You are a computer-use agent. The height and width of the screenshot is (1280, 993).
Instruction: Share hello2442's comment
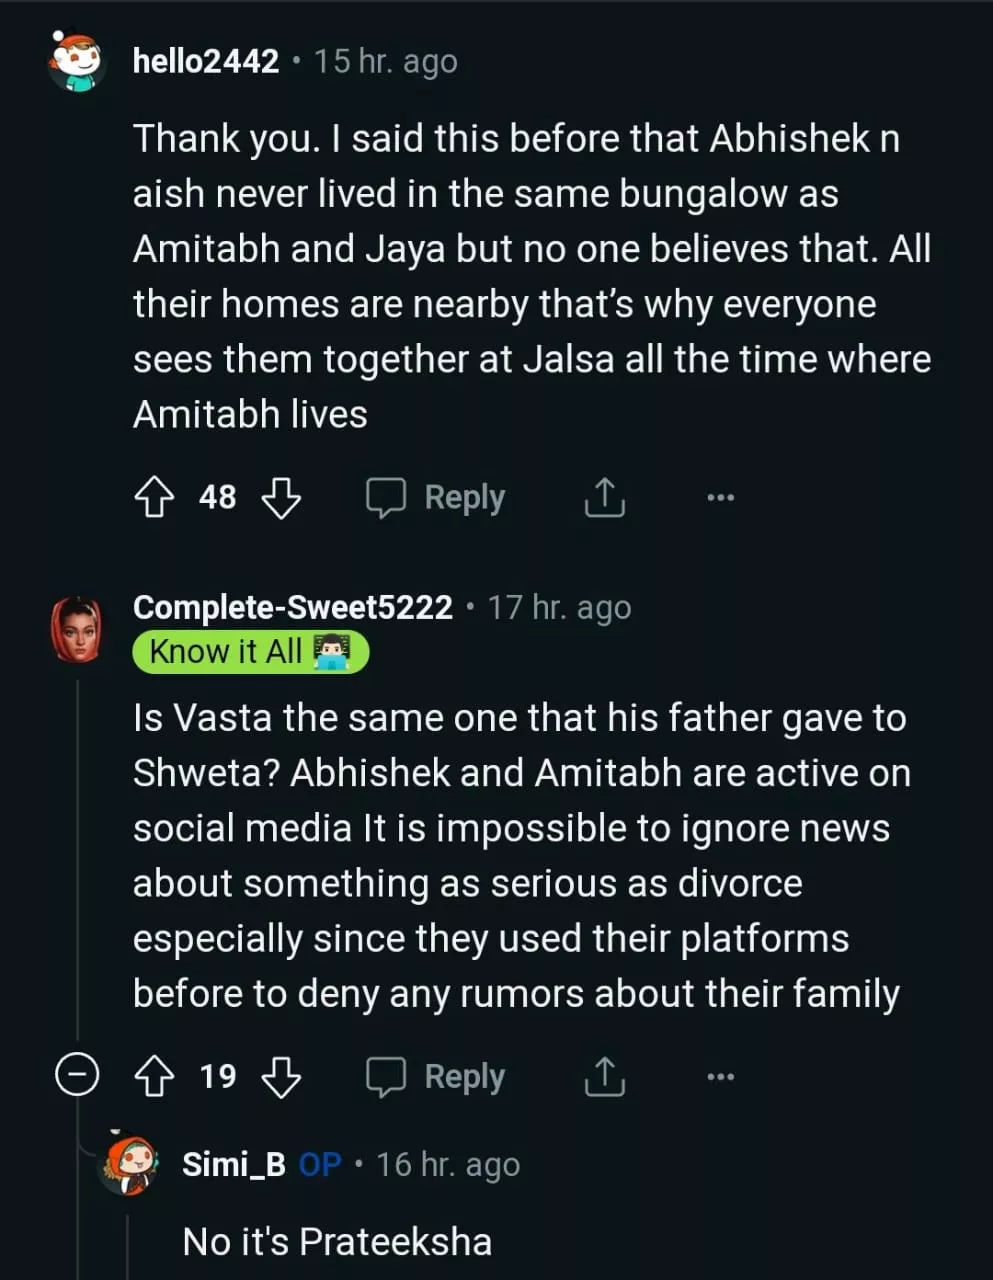[x=604, y=497]
